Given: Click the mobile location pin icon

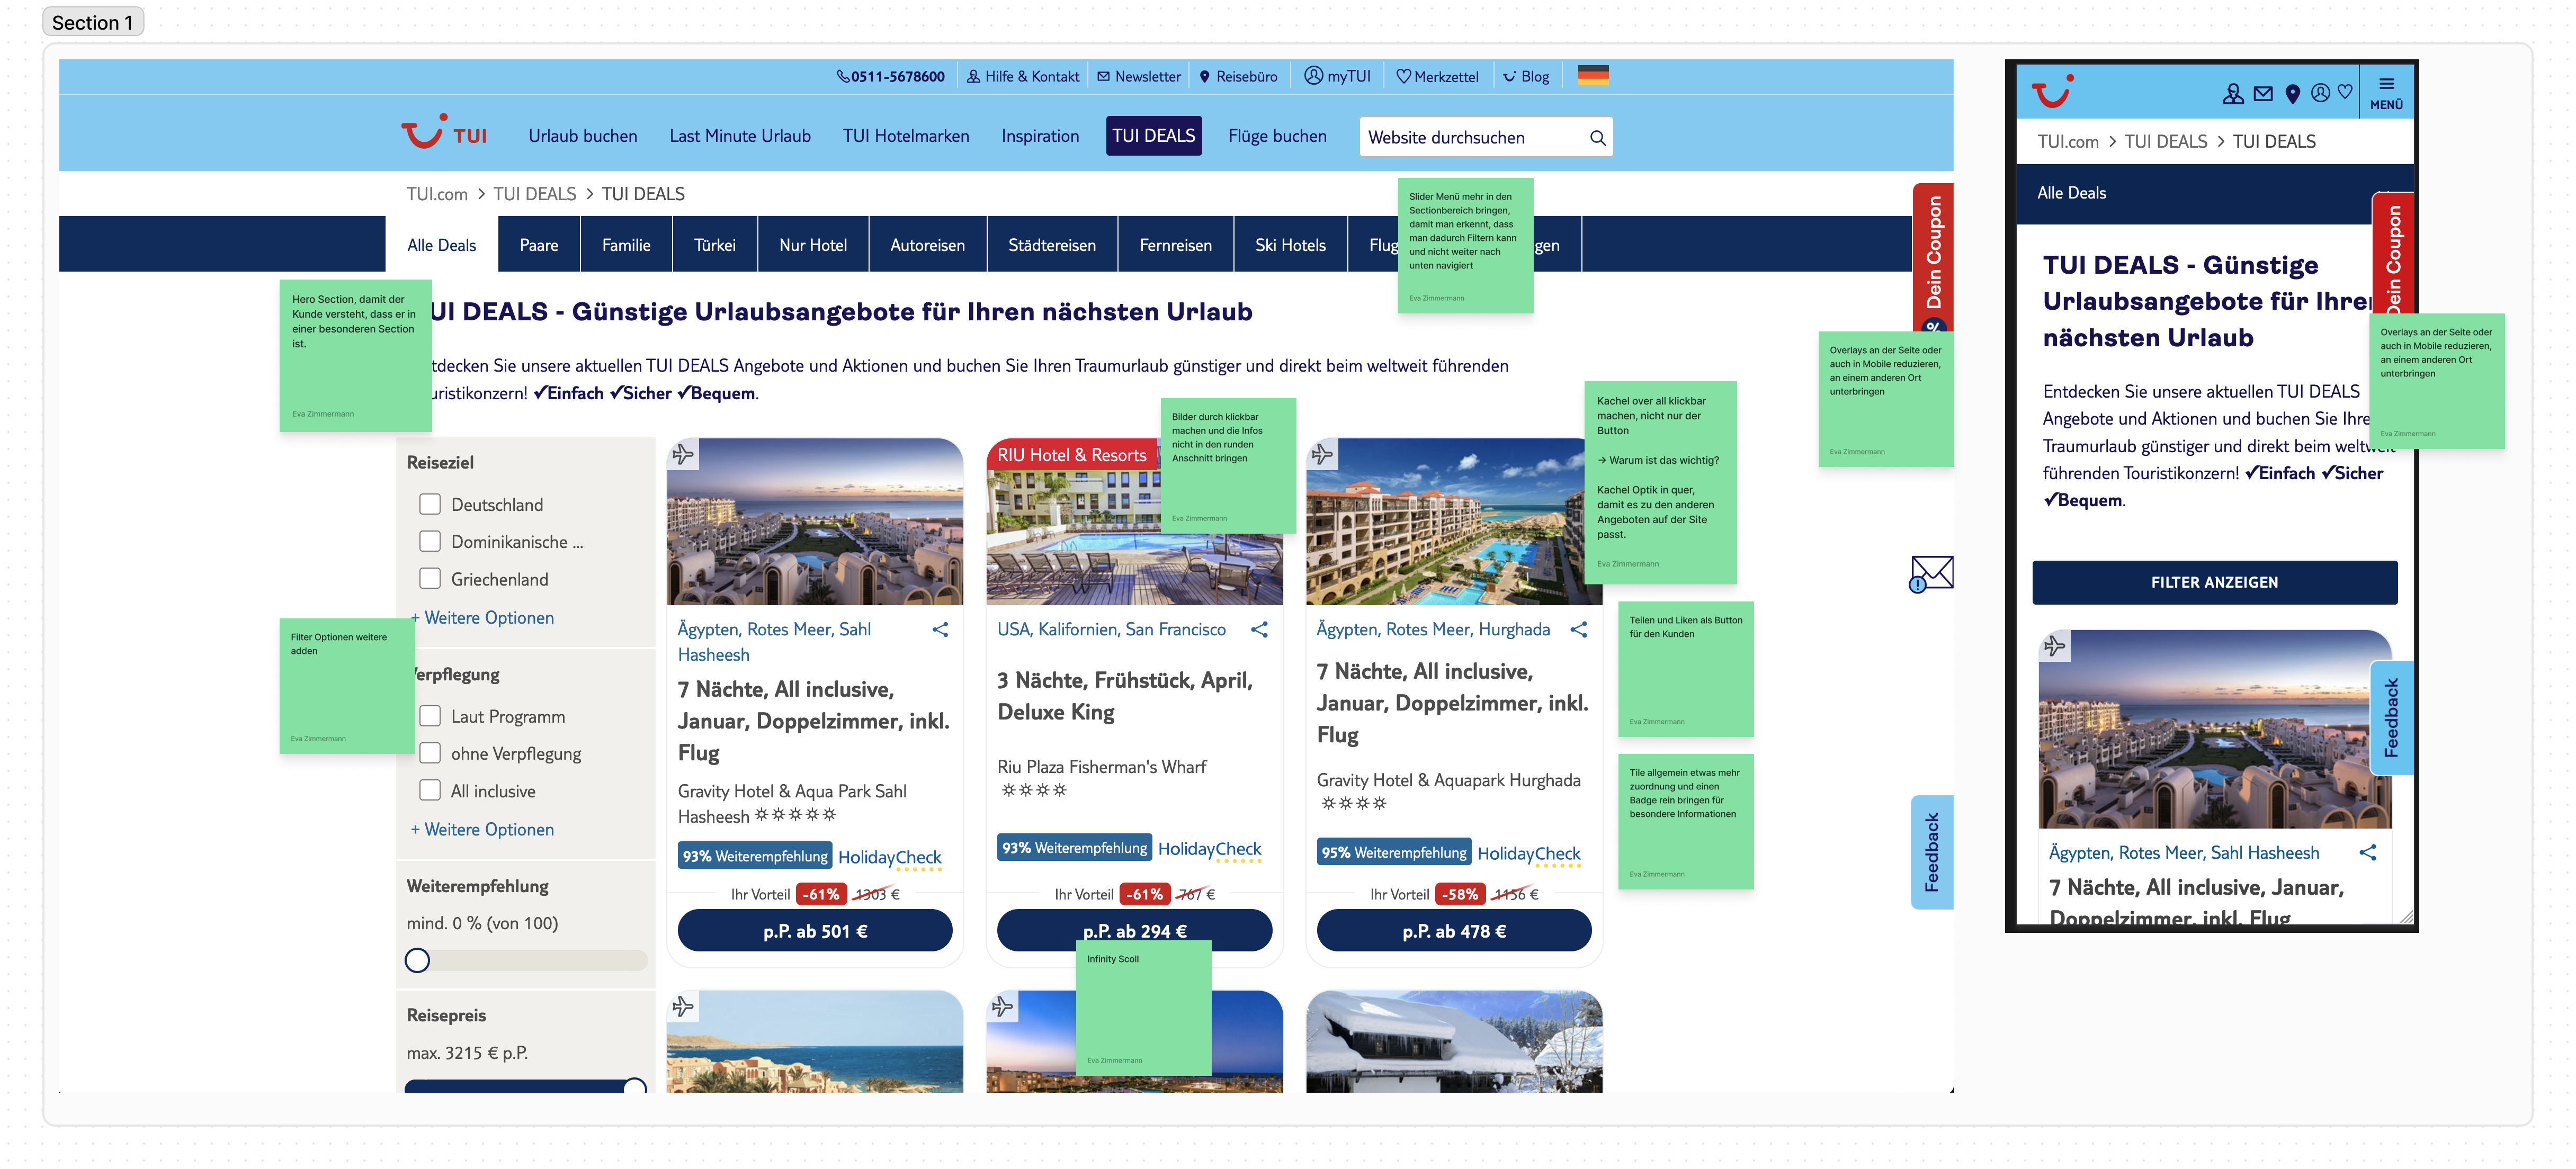Looking at the screenshot, I should (2292, 94).
